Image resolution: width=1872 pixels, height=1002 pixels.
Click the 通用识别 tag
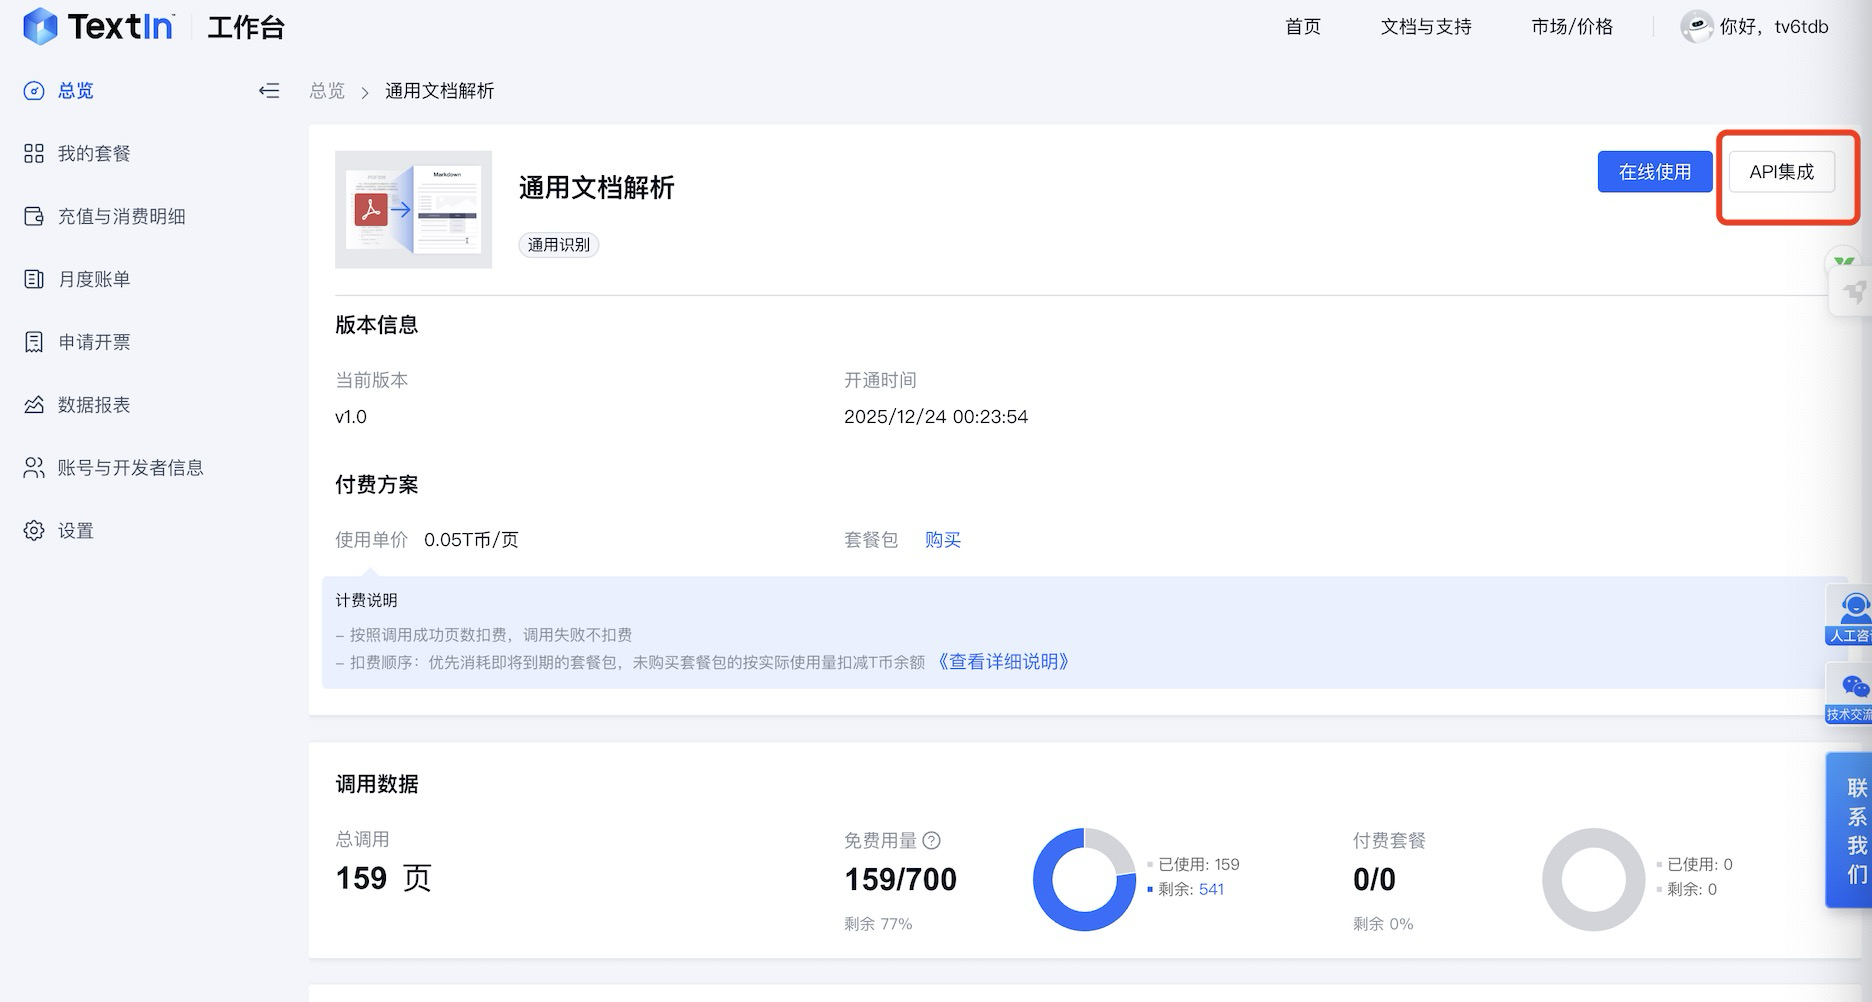[559, 245]
